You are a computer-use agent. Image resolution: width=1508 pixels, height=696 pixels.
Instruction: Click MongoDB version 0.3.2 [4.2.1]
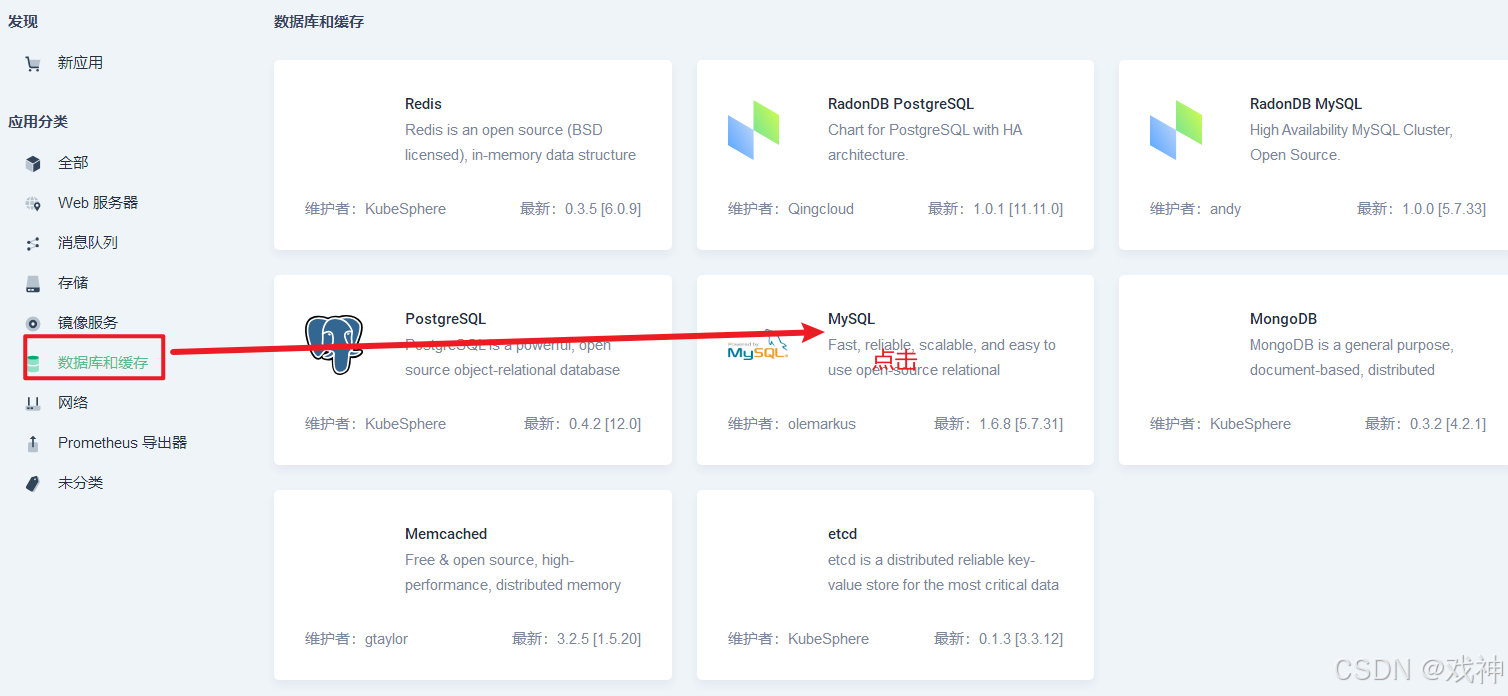(1448, 424)
